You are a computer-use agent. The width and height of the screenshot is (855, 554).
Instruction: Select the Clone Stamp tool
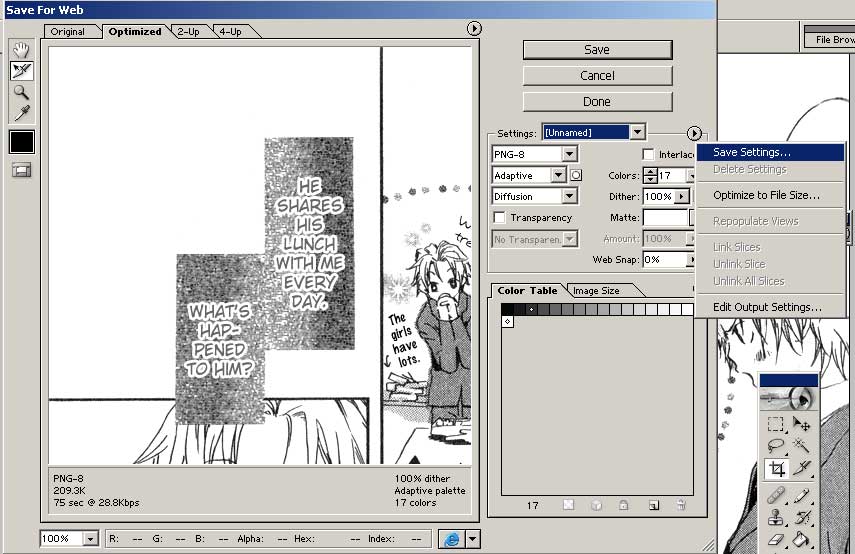pyautogui.click(x=775, y=516)
